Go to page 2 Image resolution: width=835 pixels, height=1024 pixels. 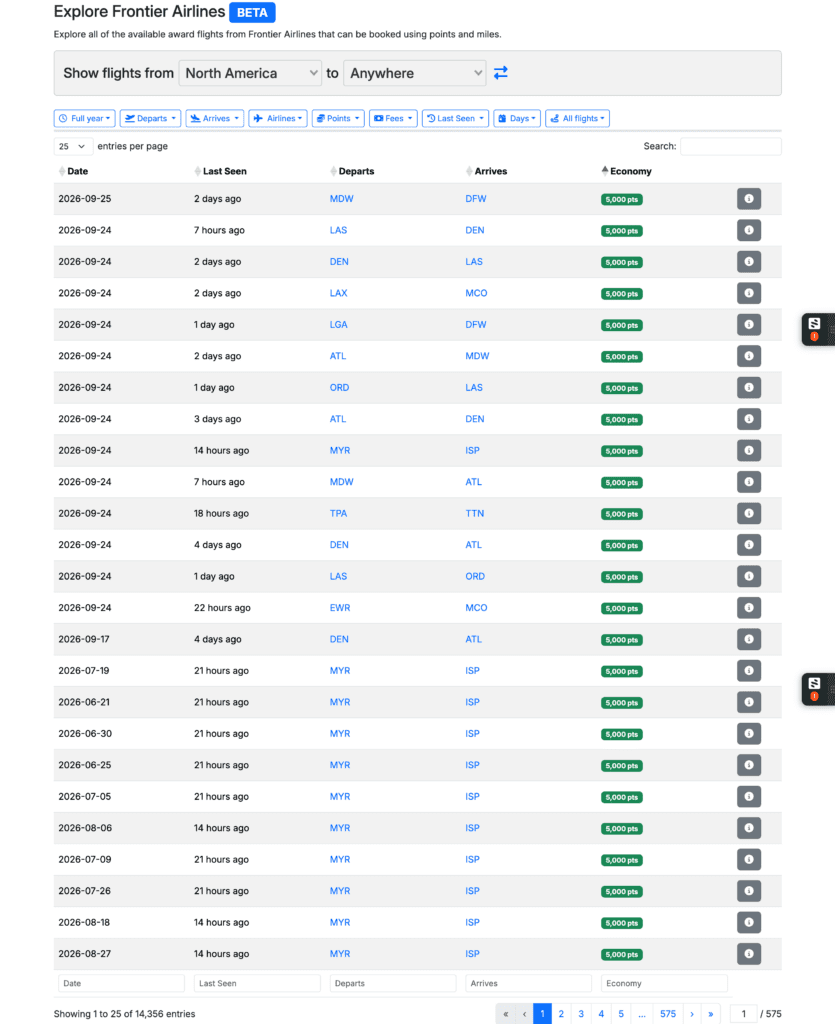pos(561,1014)
